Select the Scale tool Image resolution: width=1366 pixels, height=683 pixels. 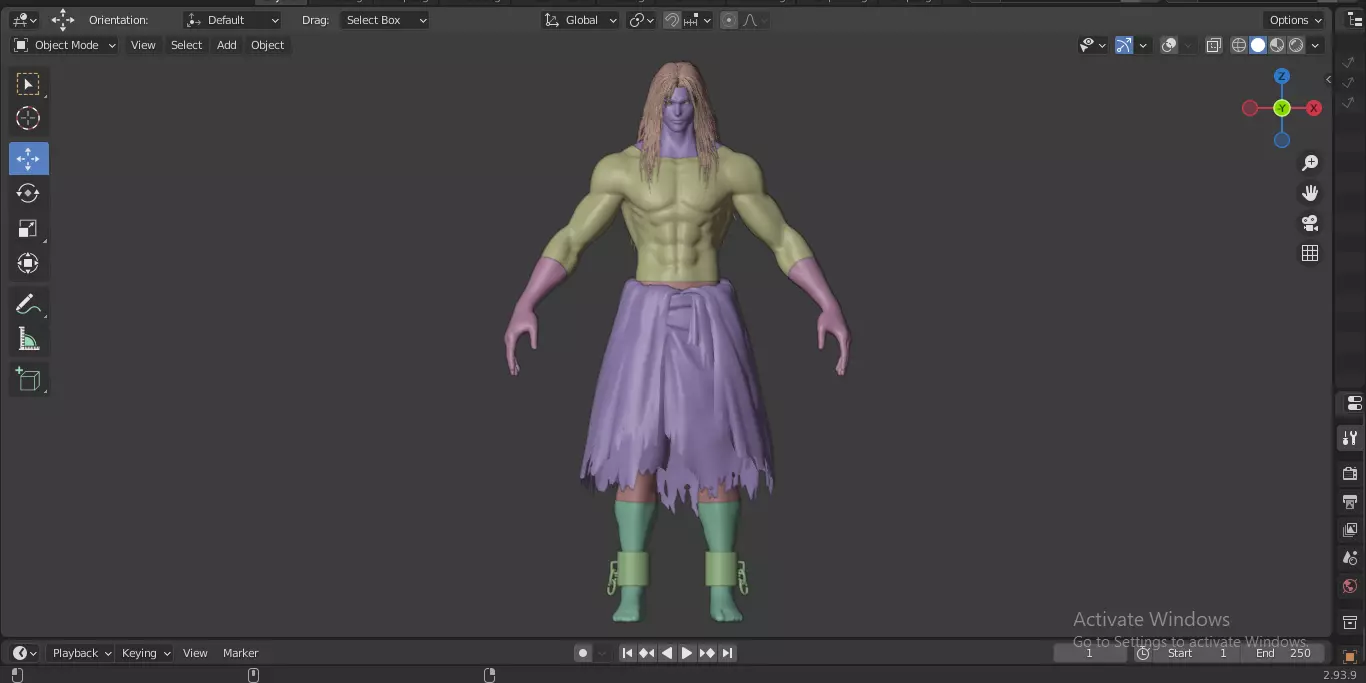[x=28, y=229]
